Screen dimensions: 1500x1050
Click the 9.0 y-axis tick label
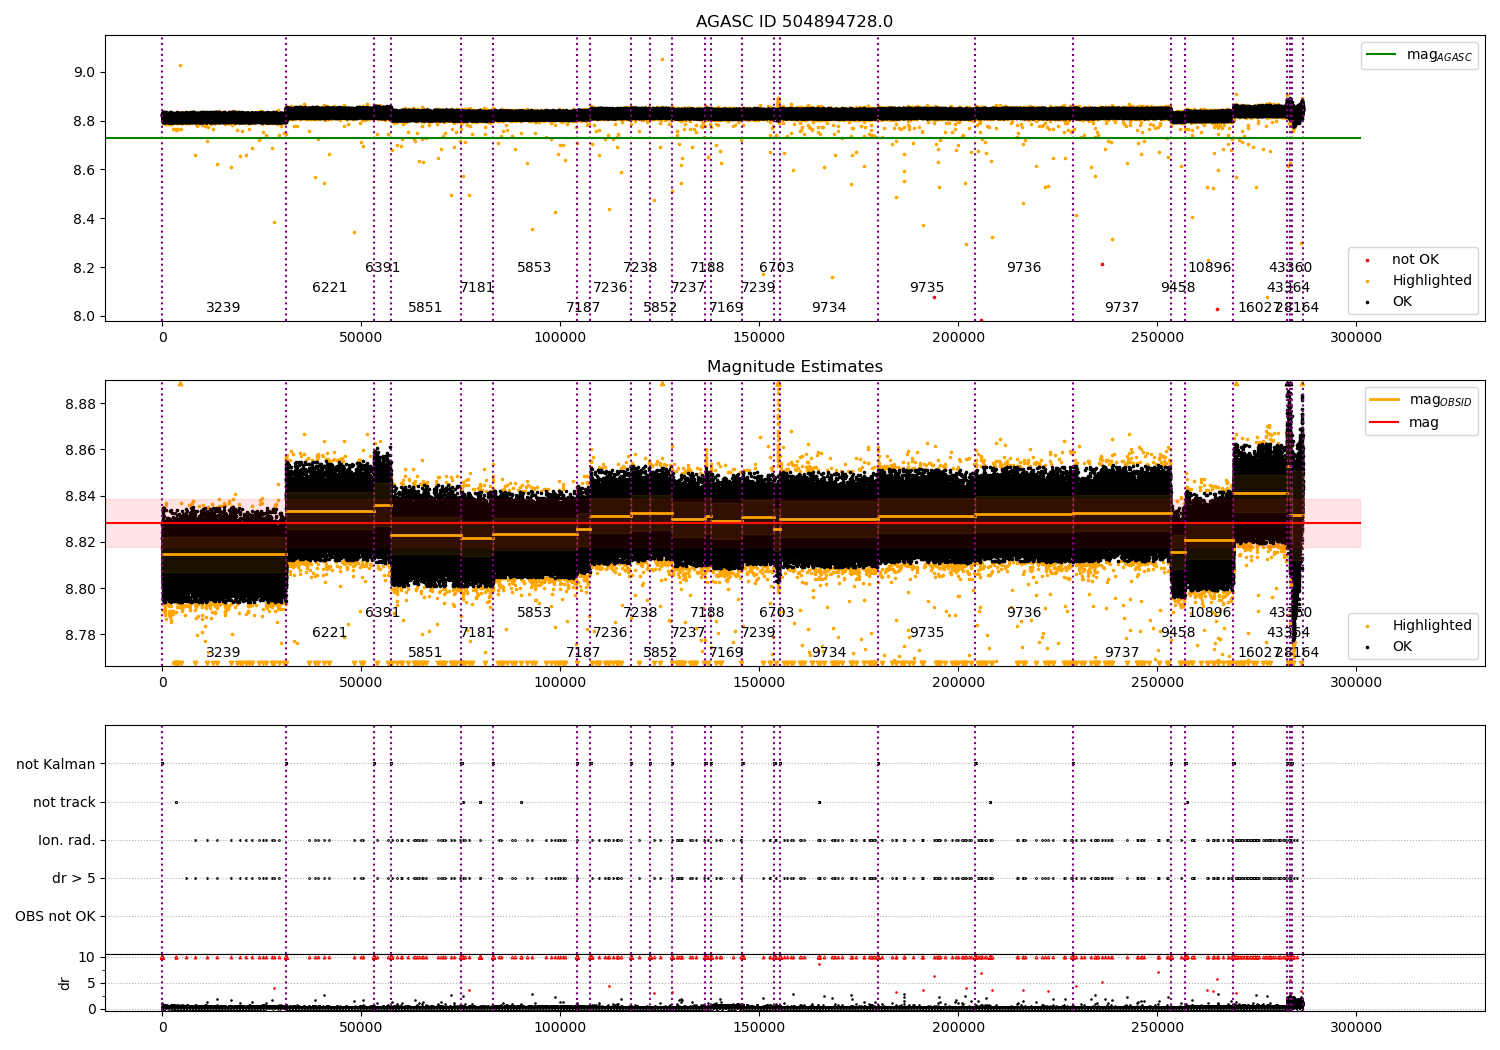(x=84, y=73)
